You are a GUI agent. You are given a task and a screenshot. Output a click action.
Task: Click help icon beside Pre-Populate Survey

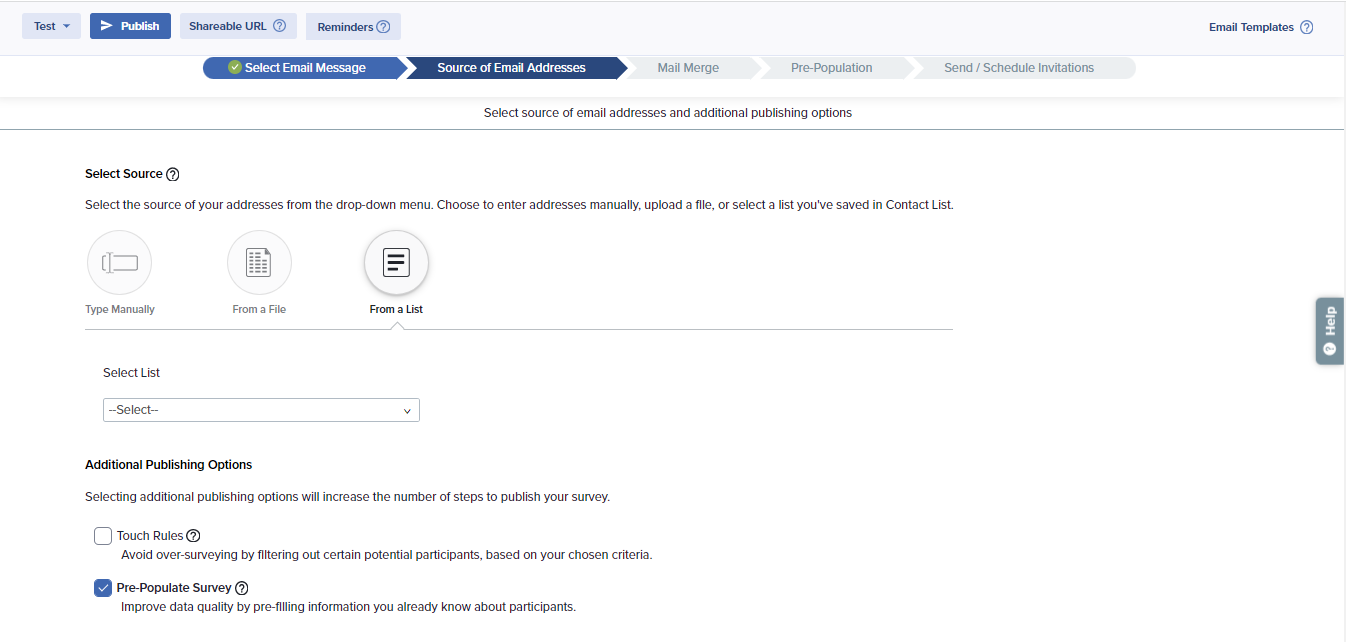[241, 588]
